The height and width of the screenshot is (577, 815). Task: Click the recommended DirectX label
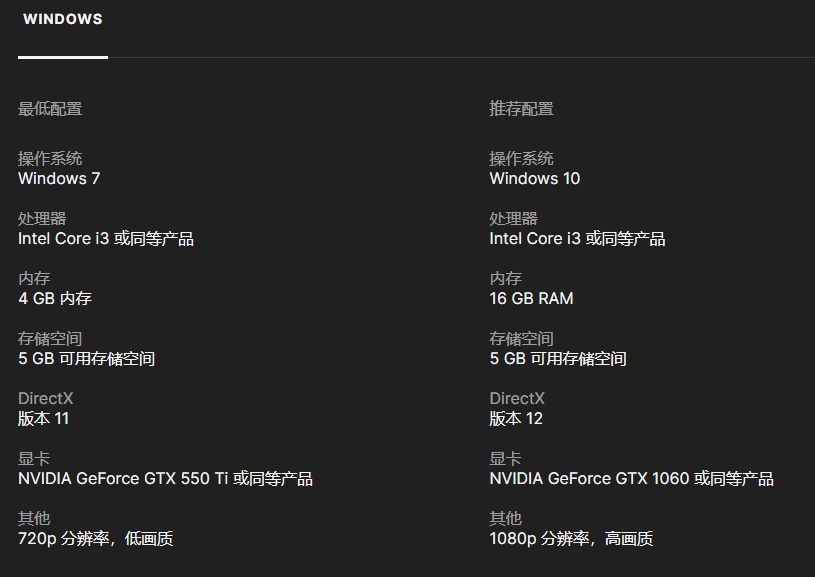click(517, 399)
